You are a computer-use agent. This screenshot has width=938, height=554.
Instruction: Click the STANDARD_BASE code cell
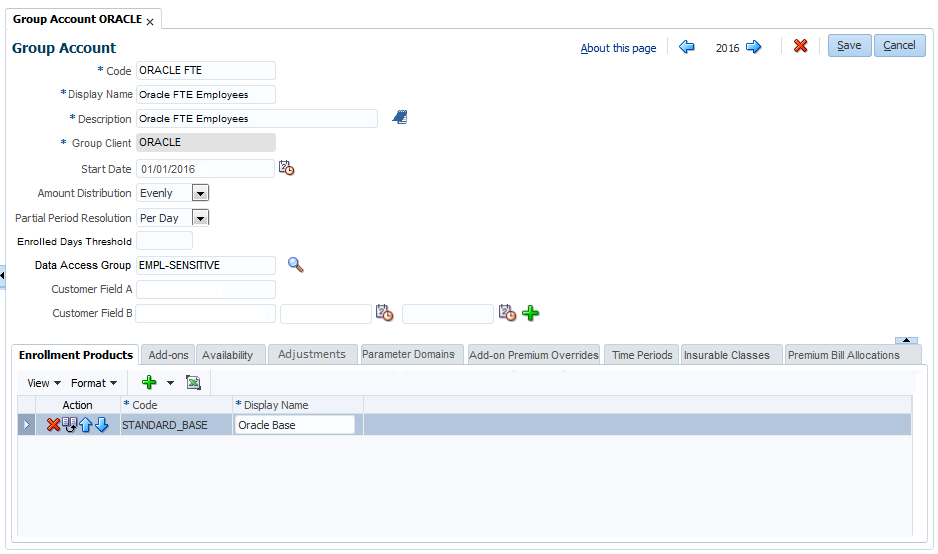coord(176,425)
